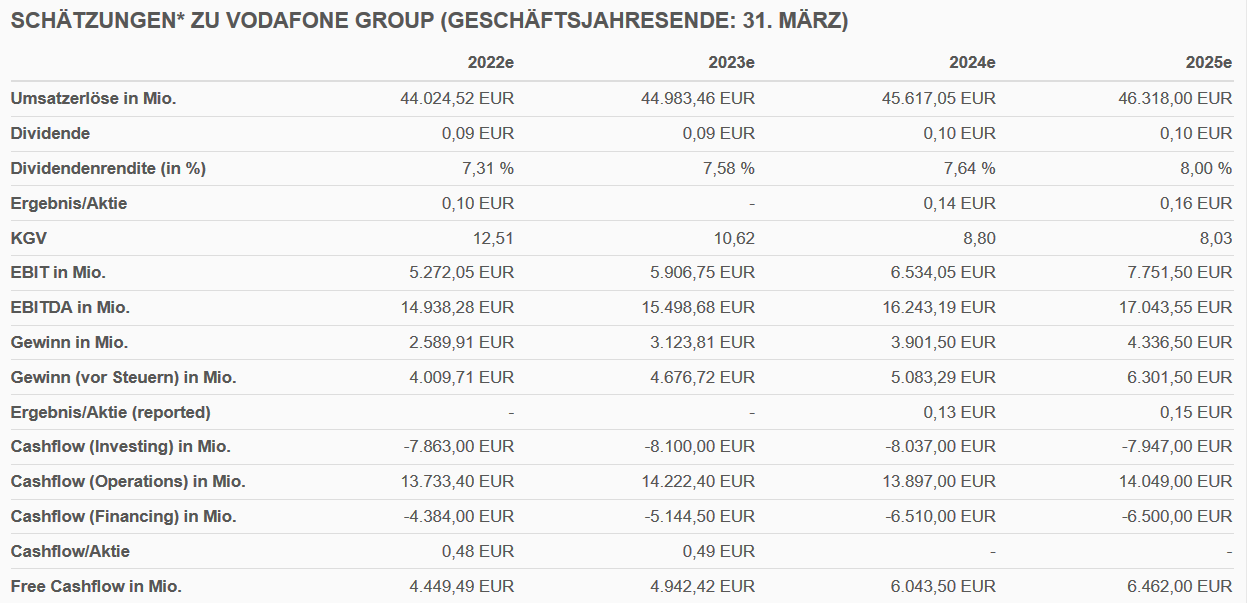
Task: Select the KGV row label
Action: point(29,238)
